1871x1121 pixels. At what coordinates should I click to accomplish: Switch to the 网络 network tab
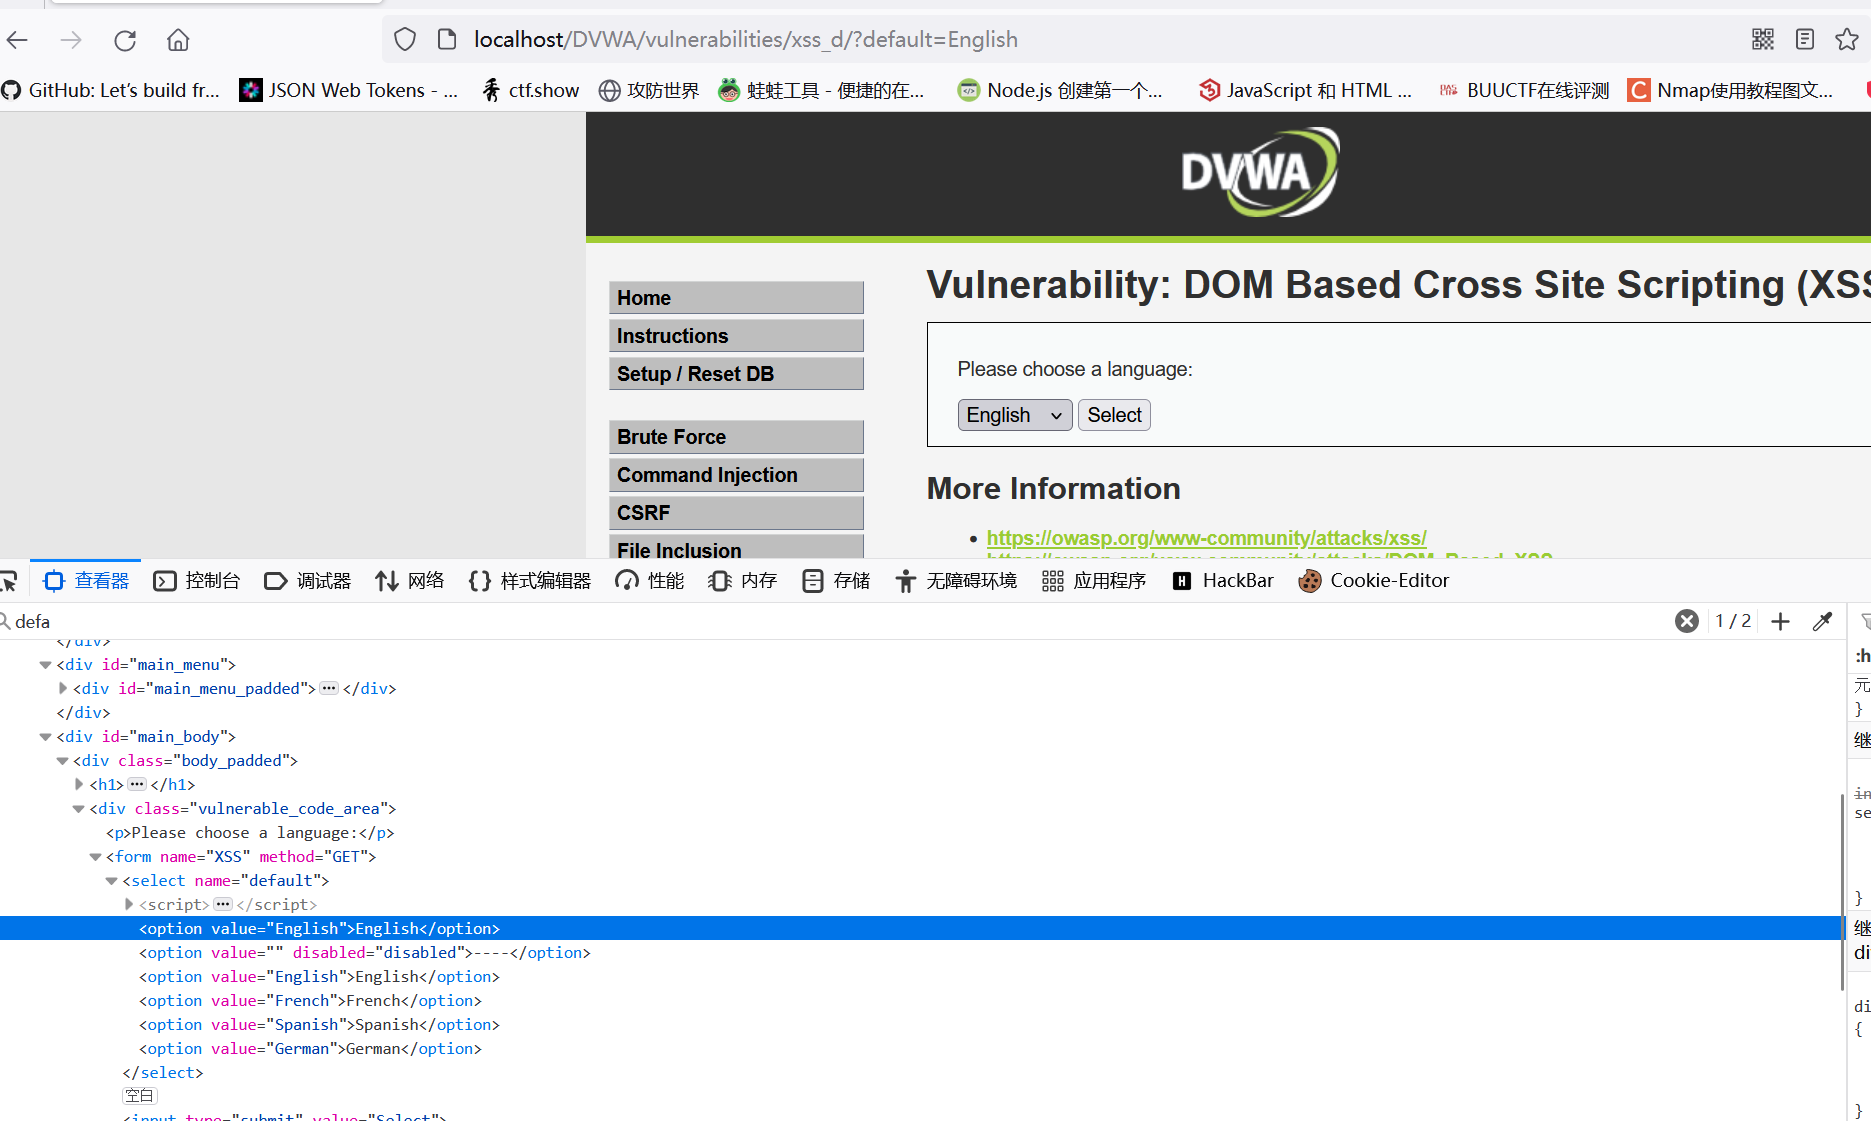click(410, 581)
